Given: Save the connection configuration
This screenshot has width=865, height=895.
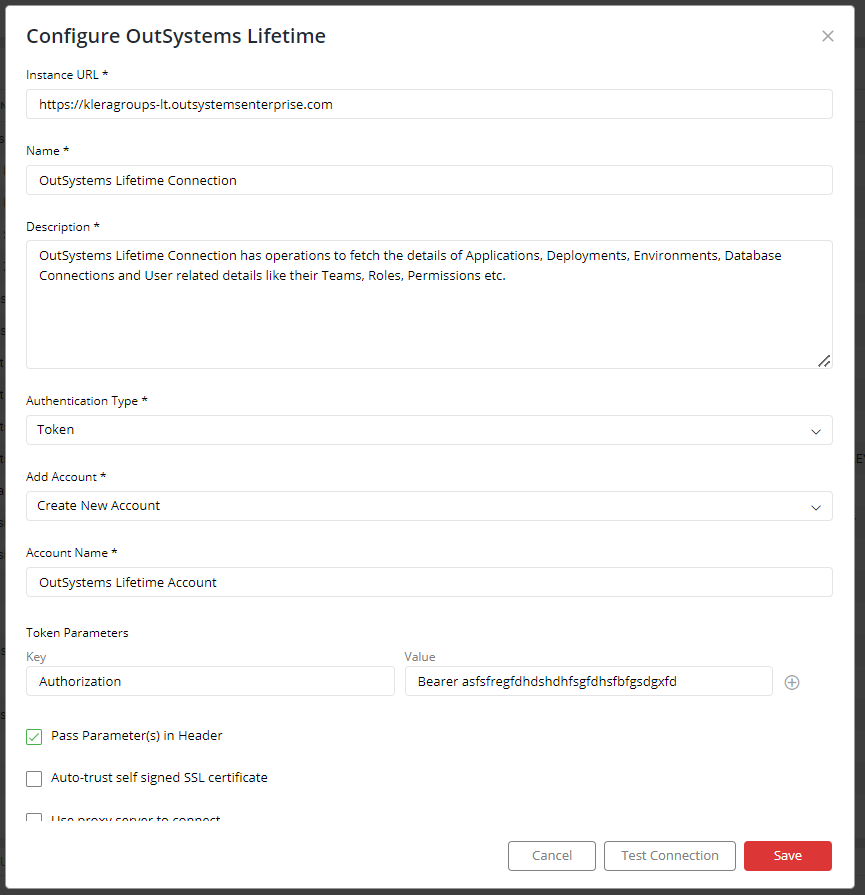Looking at the screenshot, I should coord(787,856).
